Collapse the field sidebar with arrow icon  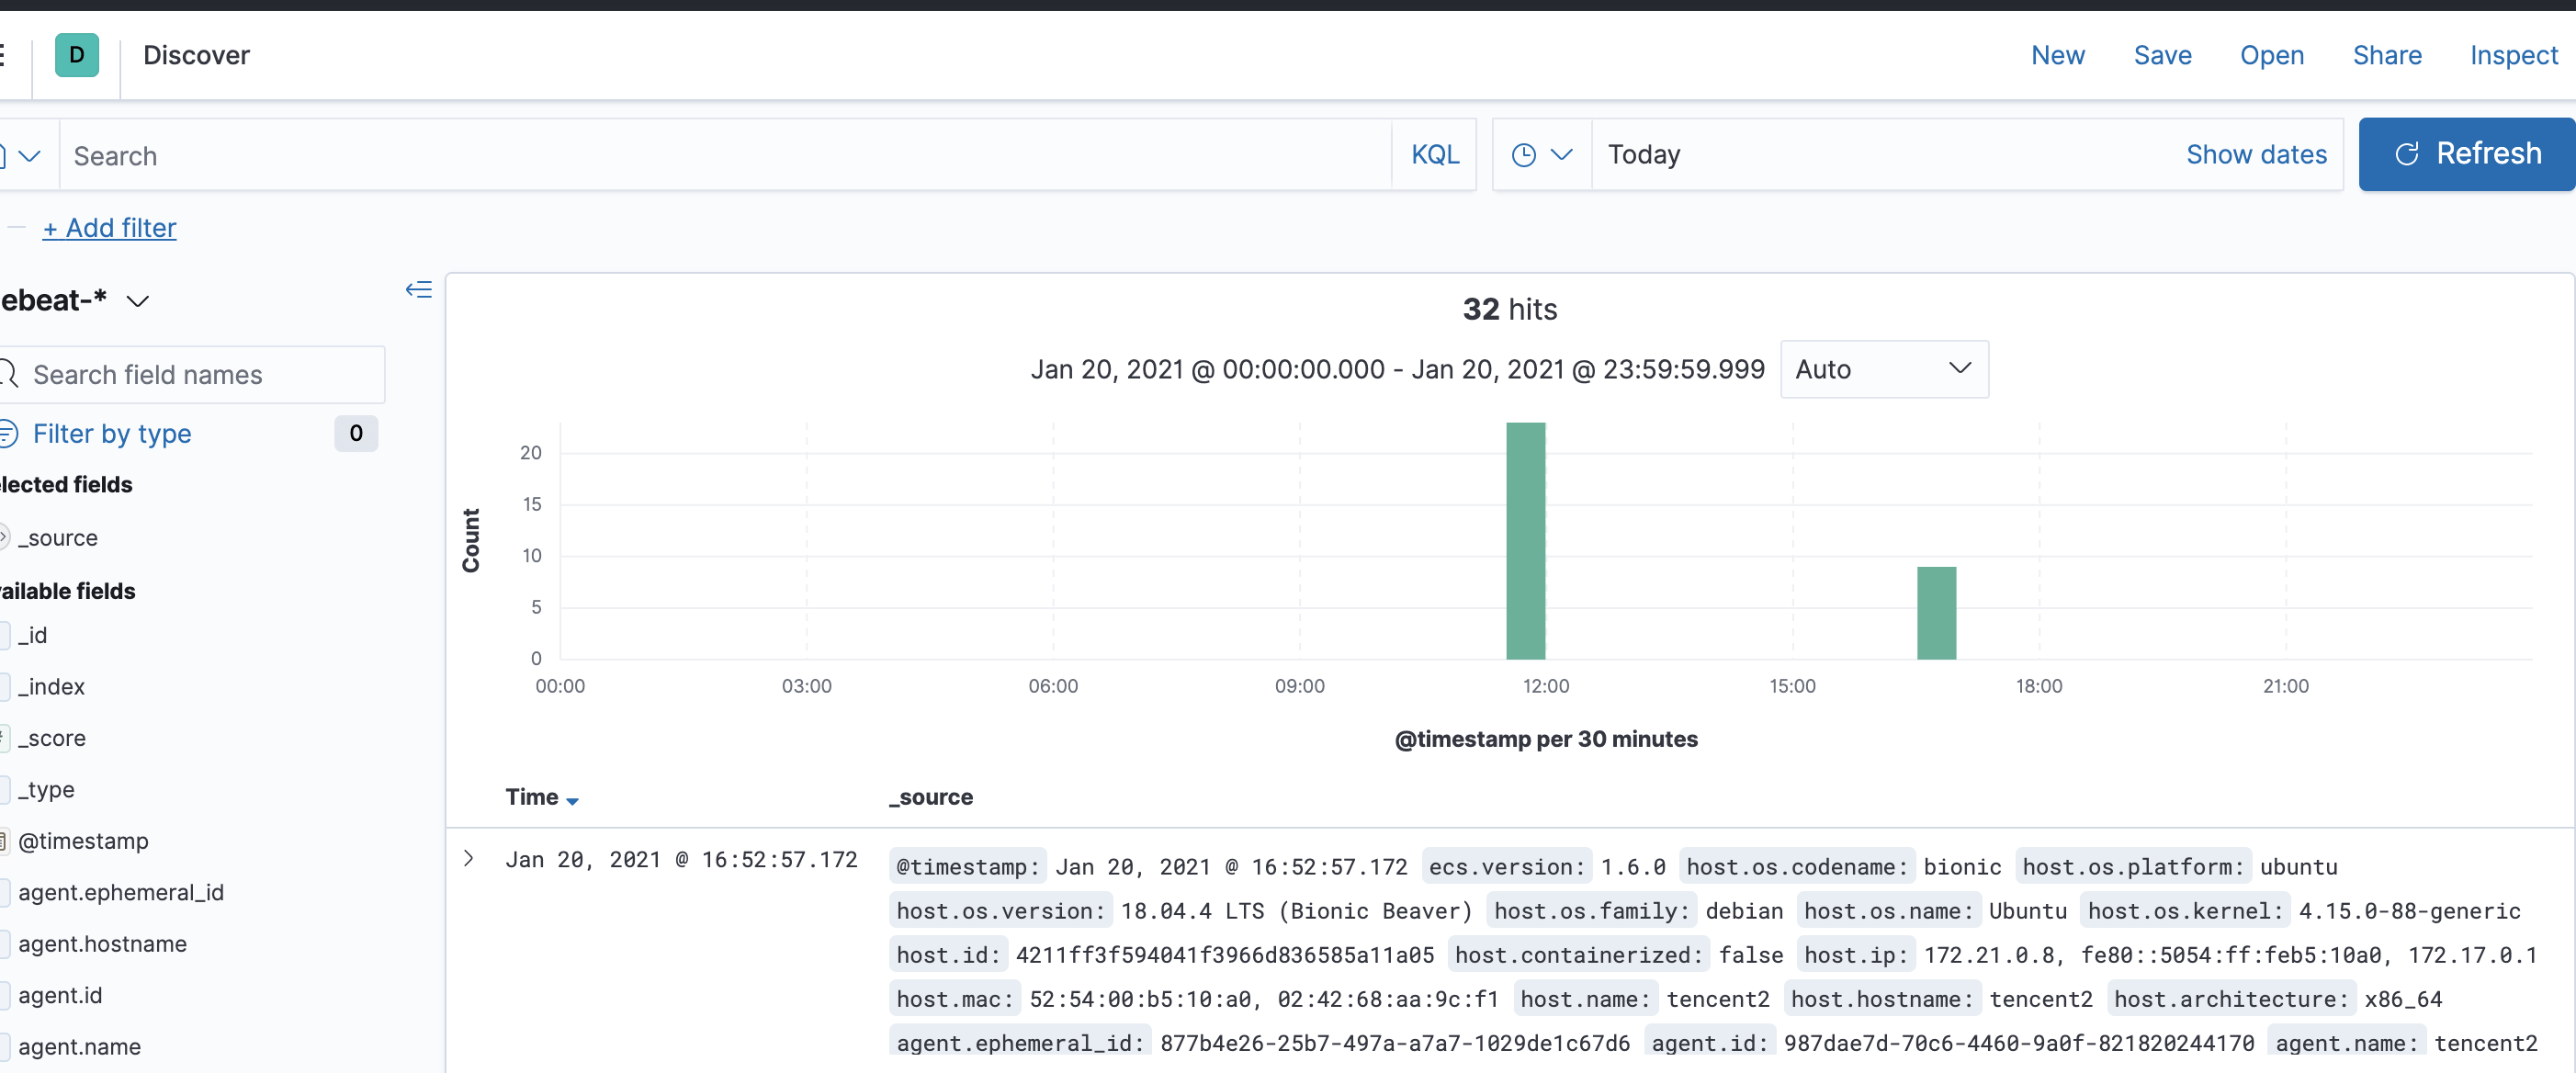[x=419, y=290]
